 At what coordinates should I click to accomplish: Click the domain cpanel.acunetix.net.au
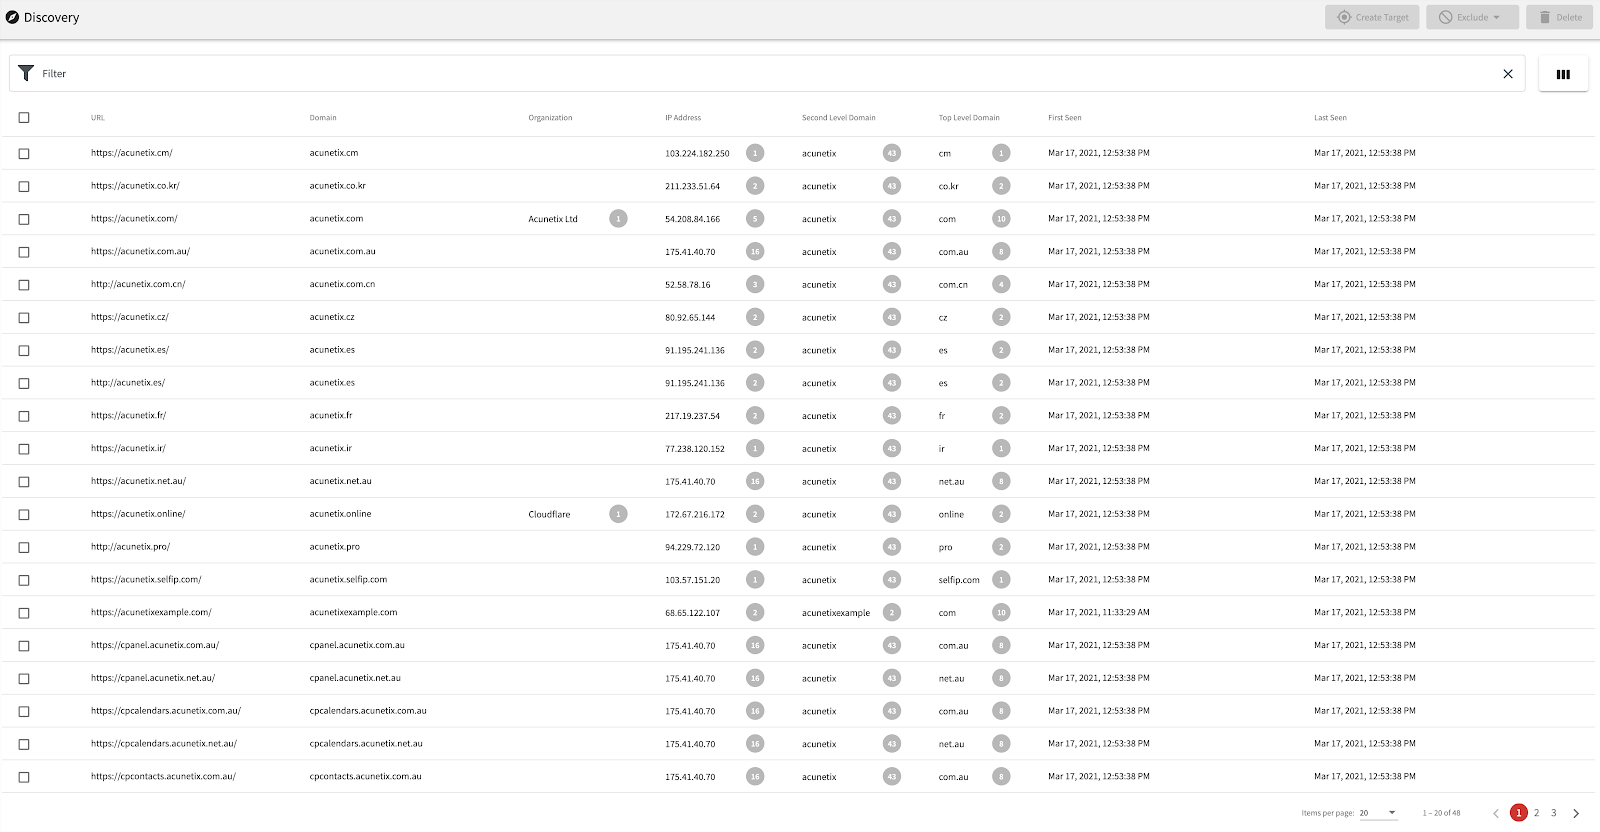coord(355,678)
